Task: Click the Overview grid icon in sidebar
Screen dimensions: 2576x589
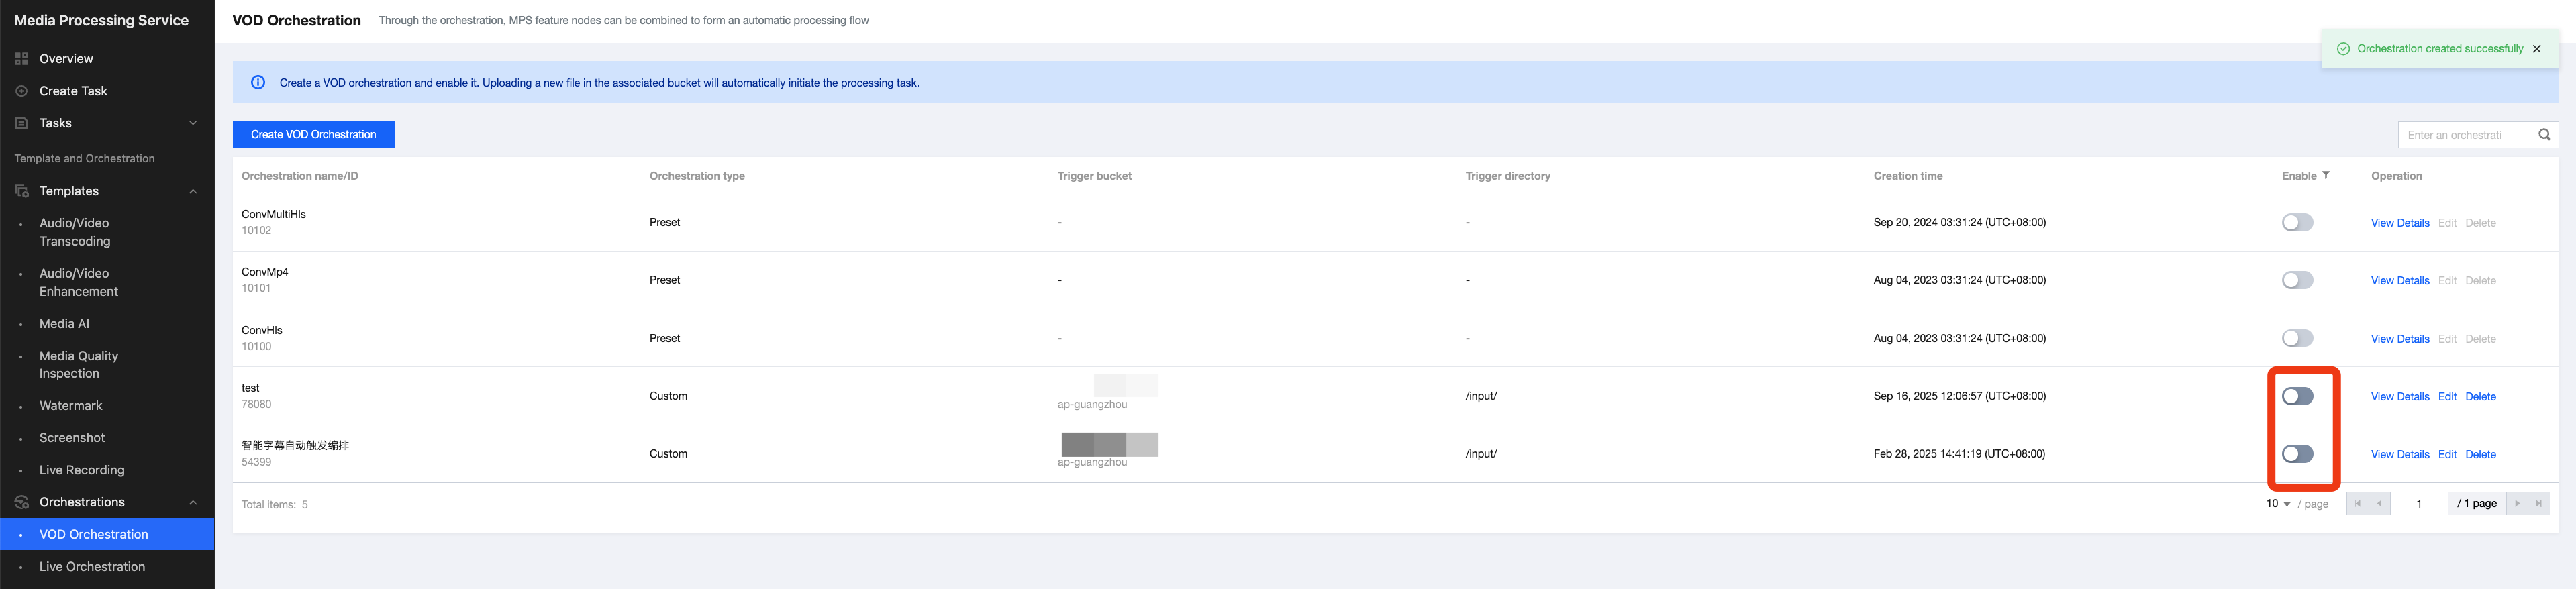Action: point(21,59)
